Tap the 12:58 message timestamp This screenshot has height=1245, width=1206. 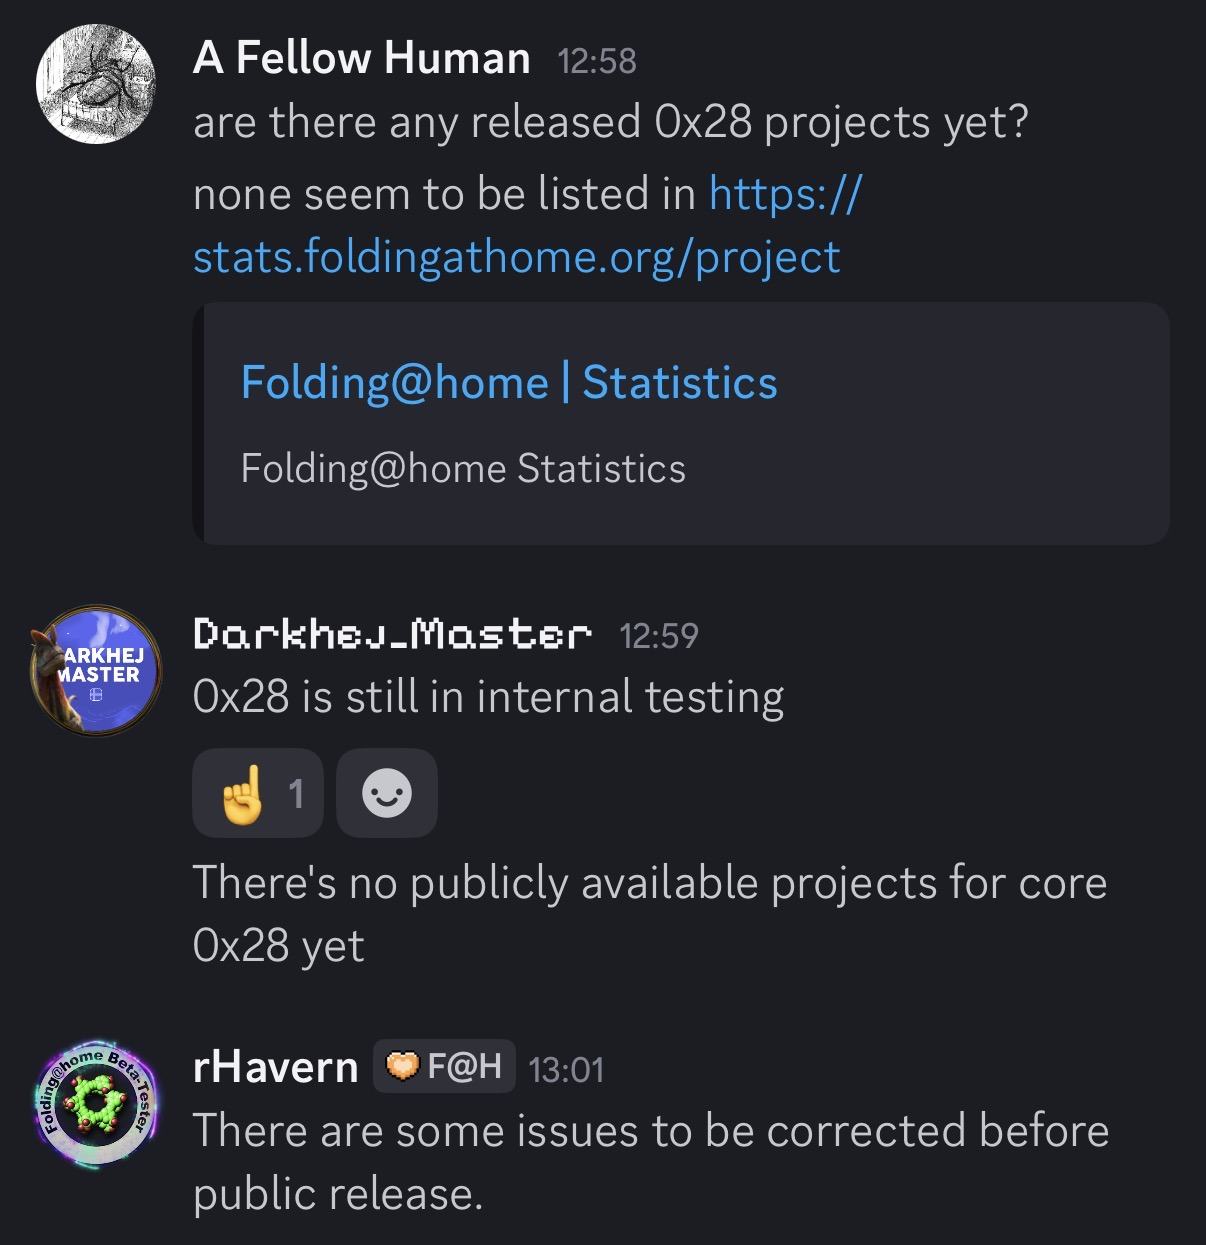pos(596,61)
